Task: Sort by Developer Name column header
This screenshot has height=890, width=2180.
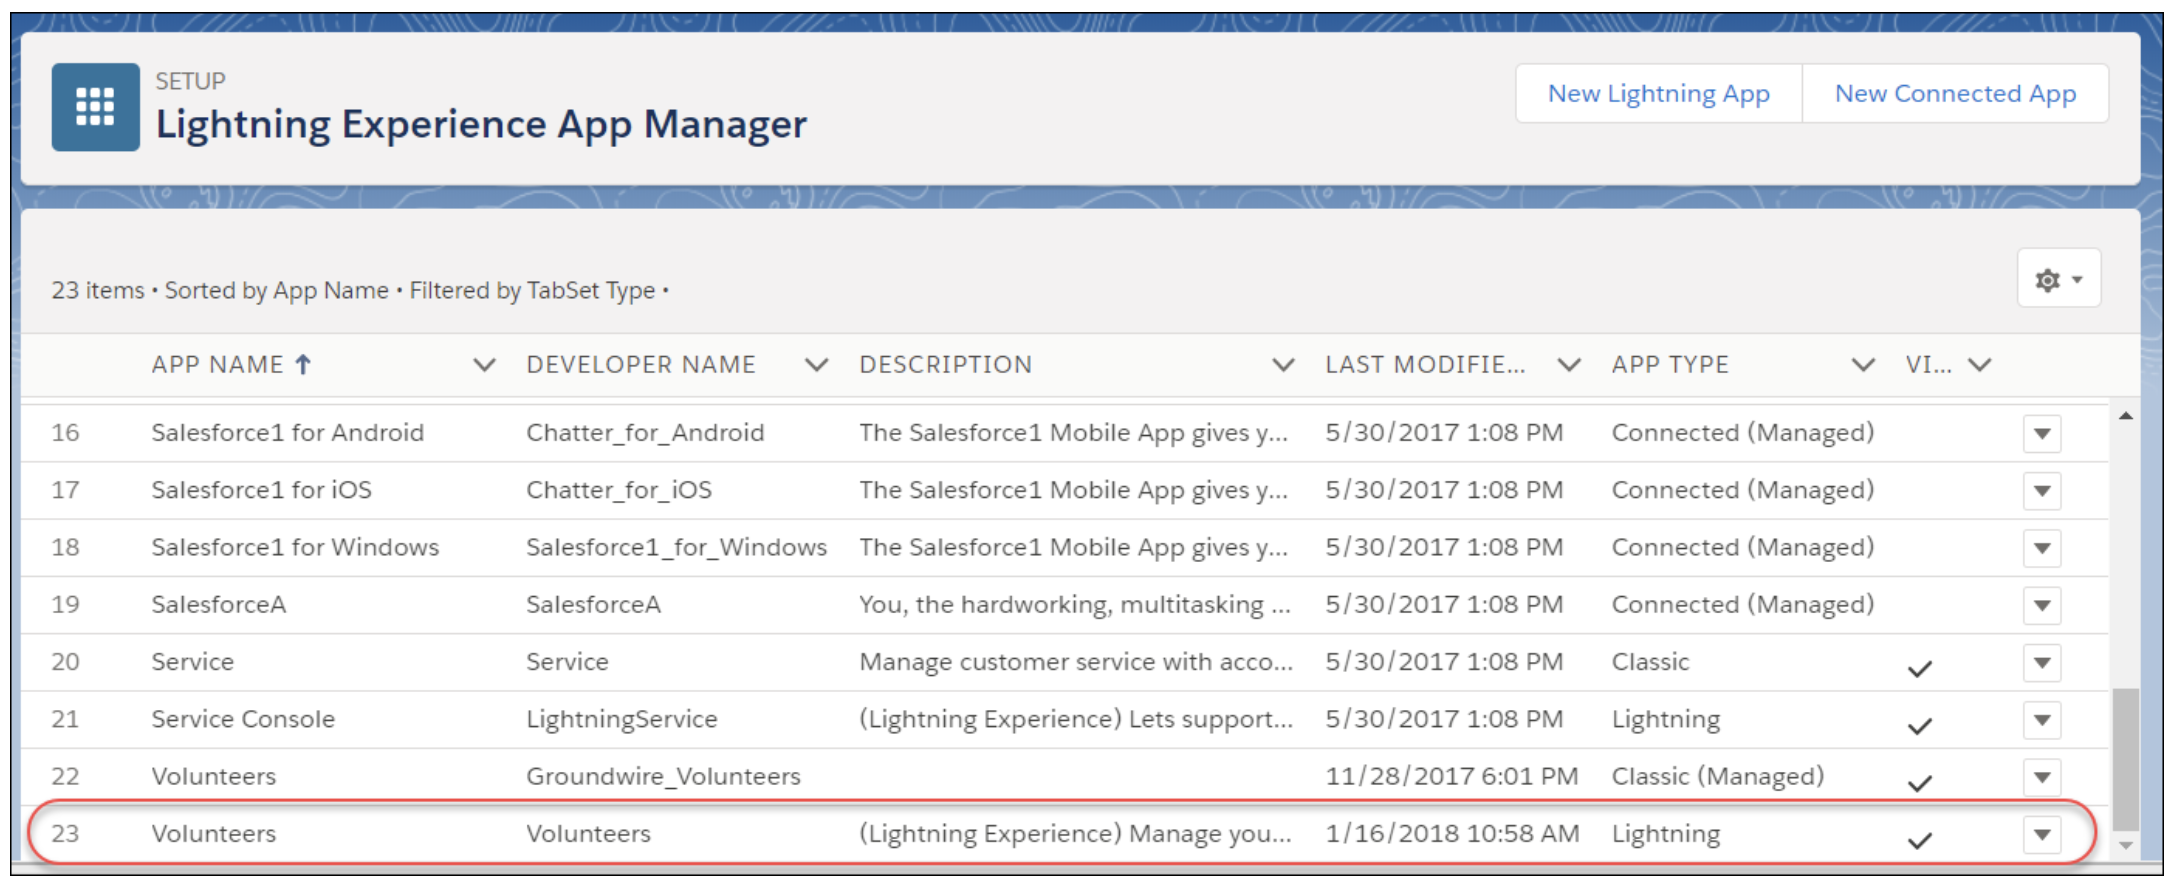Action: pos(641,365)
